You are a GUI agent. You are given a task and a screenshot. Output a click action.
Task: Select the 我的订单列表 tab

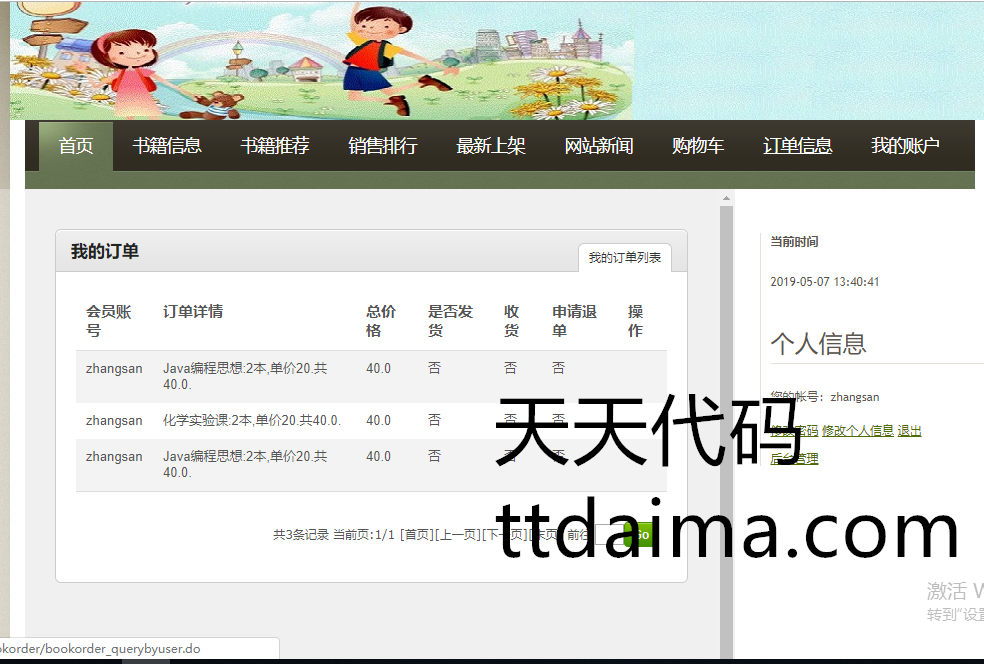625,258
